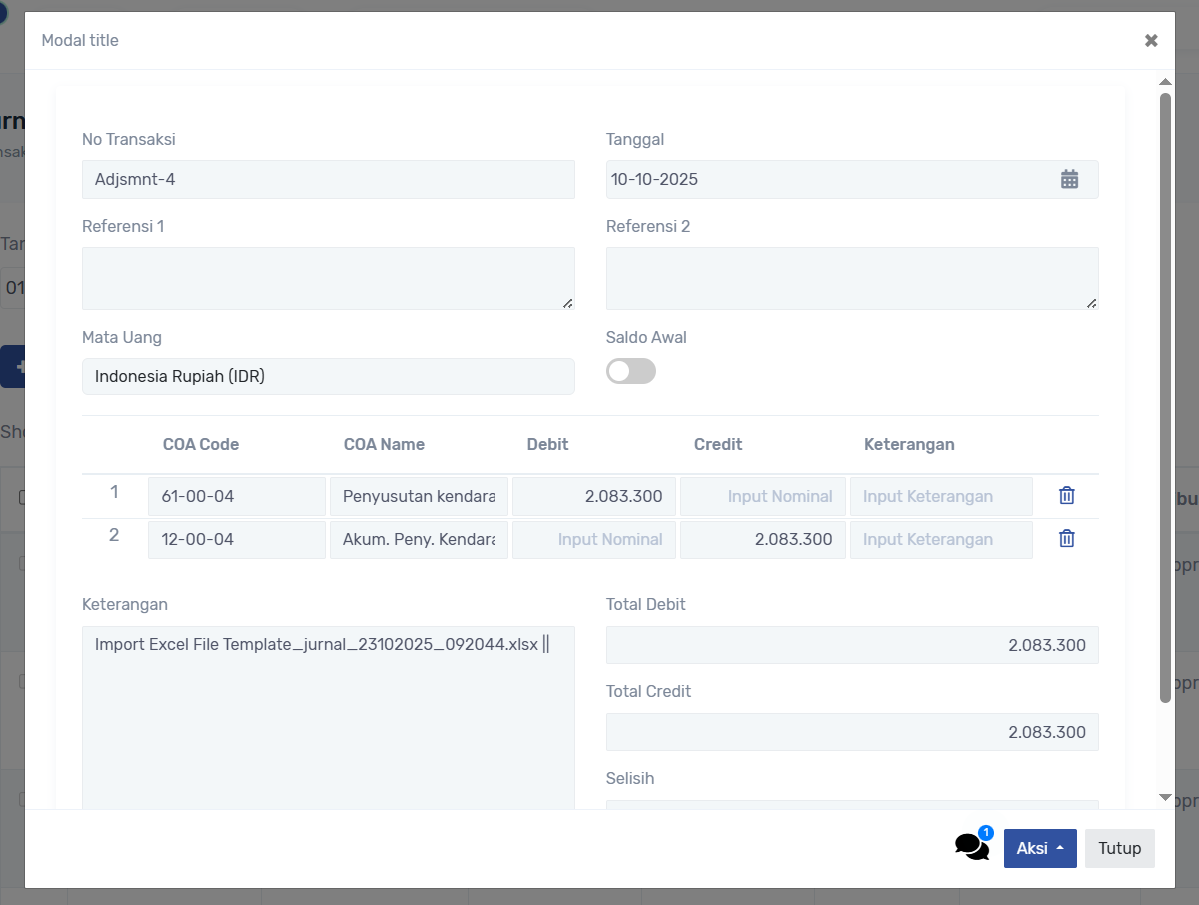Click the Debit input in row 2
The width and height of the screenshot is (1199, 905).
point(594,539)
